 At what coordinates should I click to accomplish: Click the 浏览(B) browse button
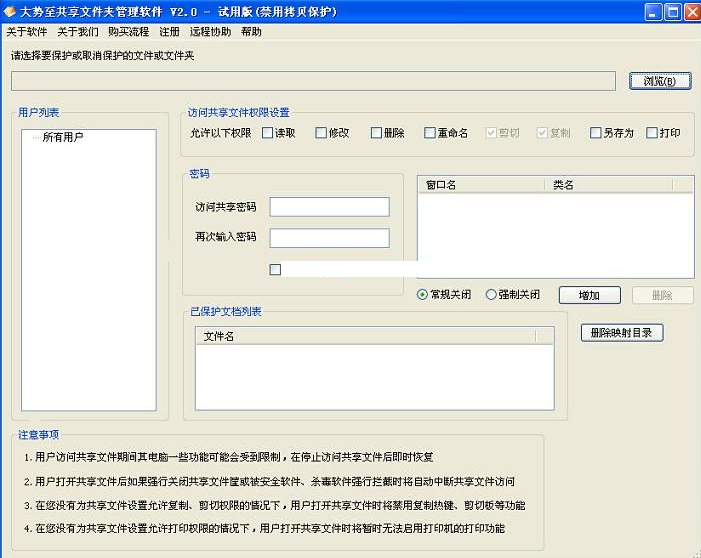point(660,81)
